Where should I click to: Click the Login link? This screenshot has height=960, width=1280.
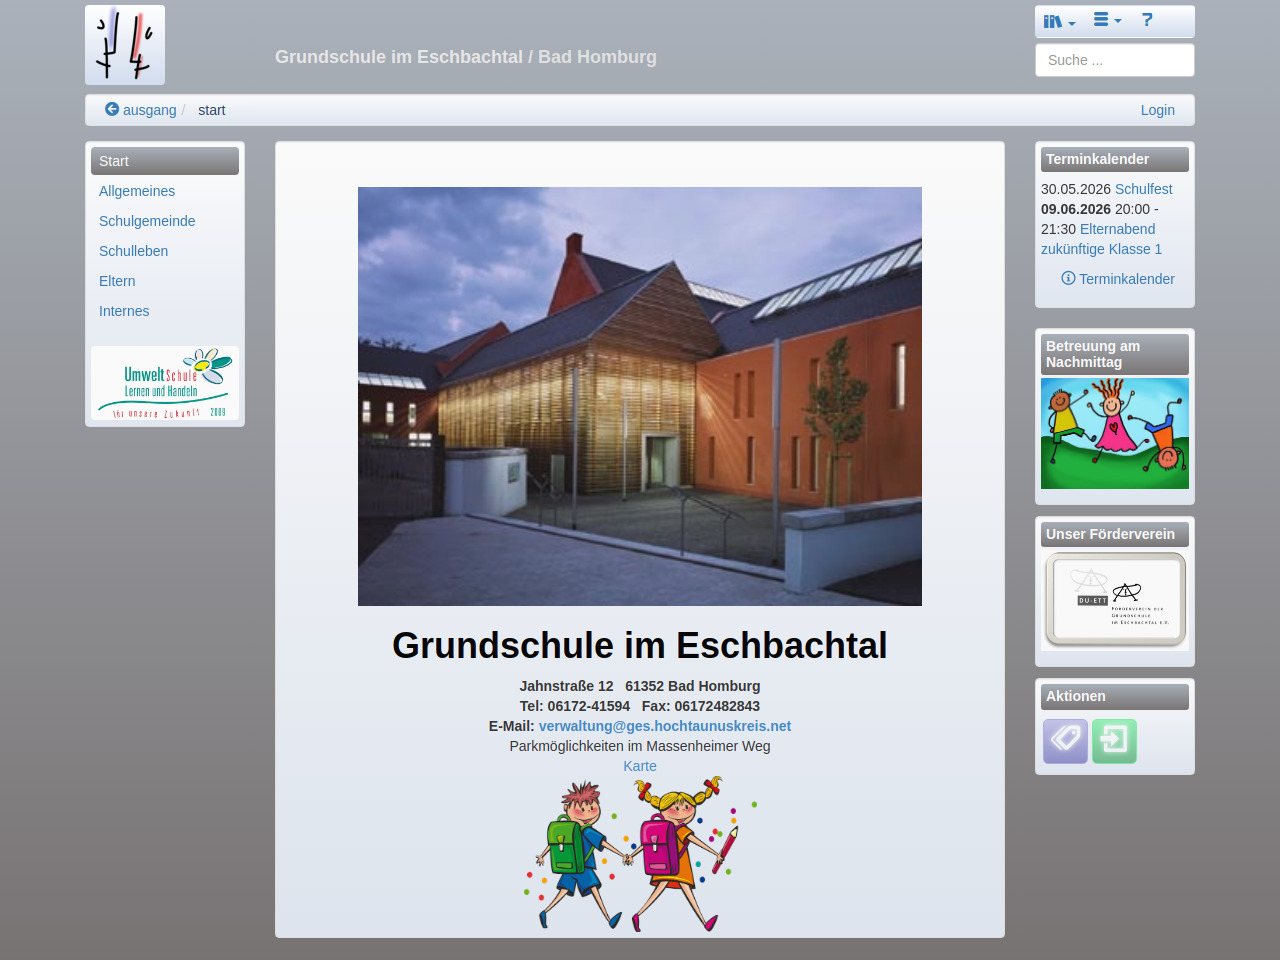click(x=1157, y=110)
